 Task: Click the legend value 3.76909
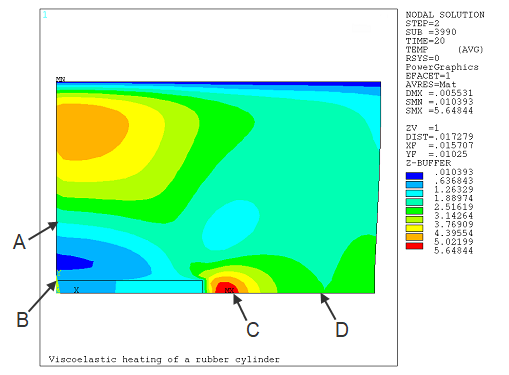[x=453, y=224]
